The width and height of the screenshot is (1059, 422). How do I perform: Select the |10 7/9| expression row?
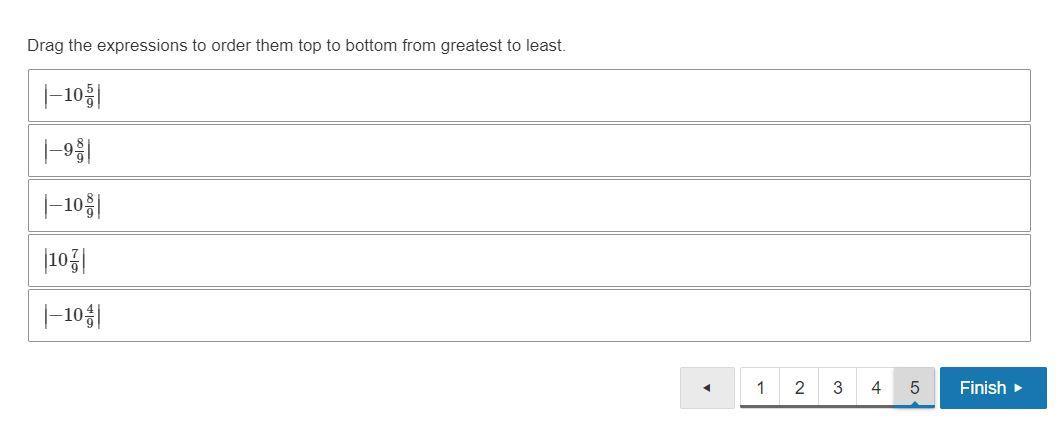[x=529, y=261]
